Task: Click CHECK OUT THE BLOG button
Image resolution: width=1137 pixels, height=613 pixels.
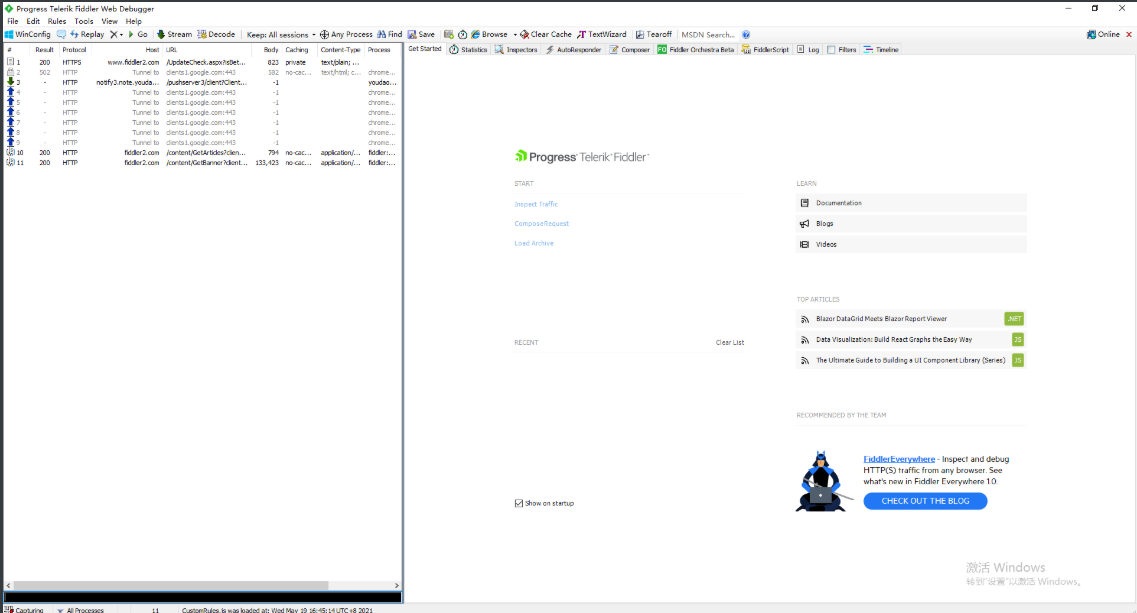Action: 925,501
